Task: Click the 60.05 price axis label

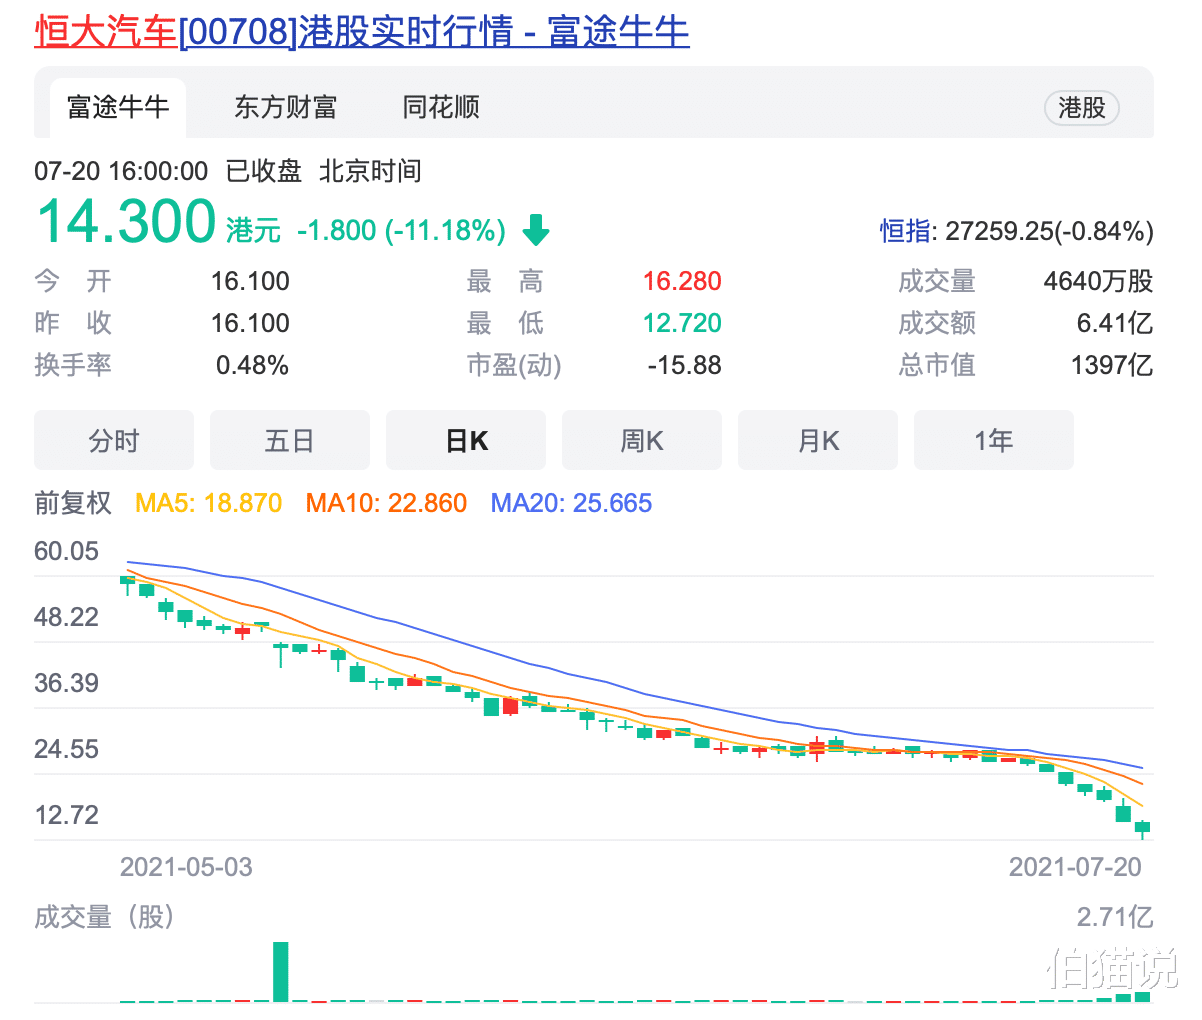Action: coord(67,551)
